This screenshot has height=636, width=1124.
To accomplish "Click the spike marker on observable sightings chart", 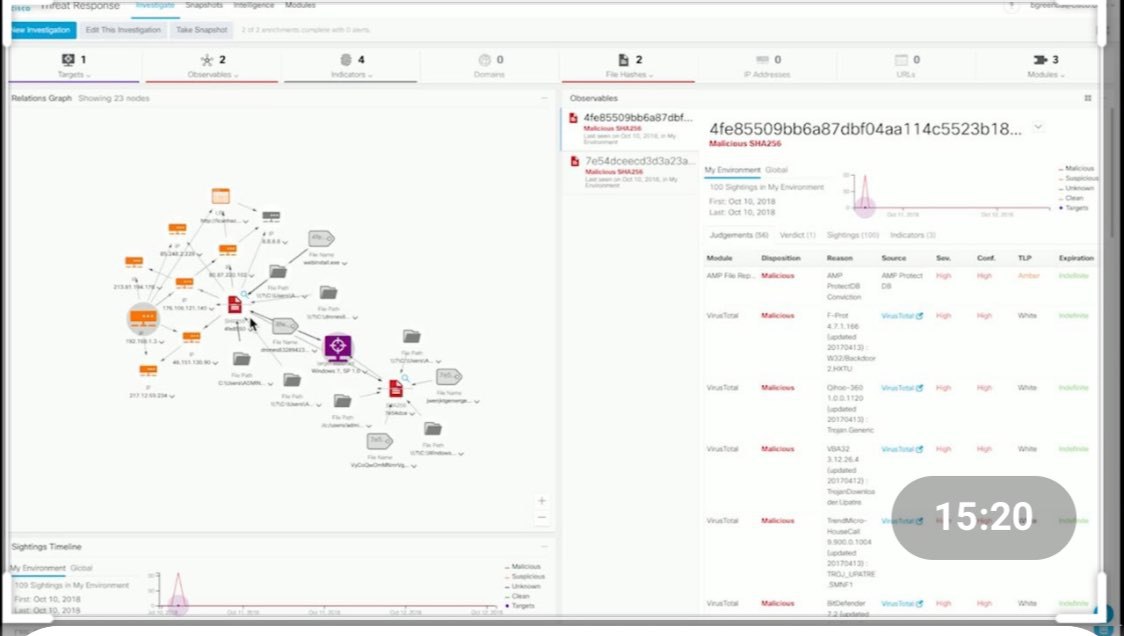I will coord(865,207).
